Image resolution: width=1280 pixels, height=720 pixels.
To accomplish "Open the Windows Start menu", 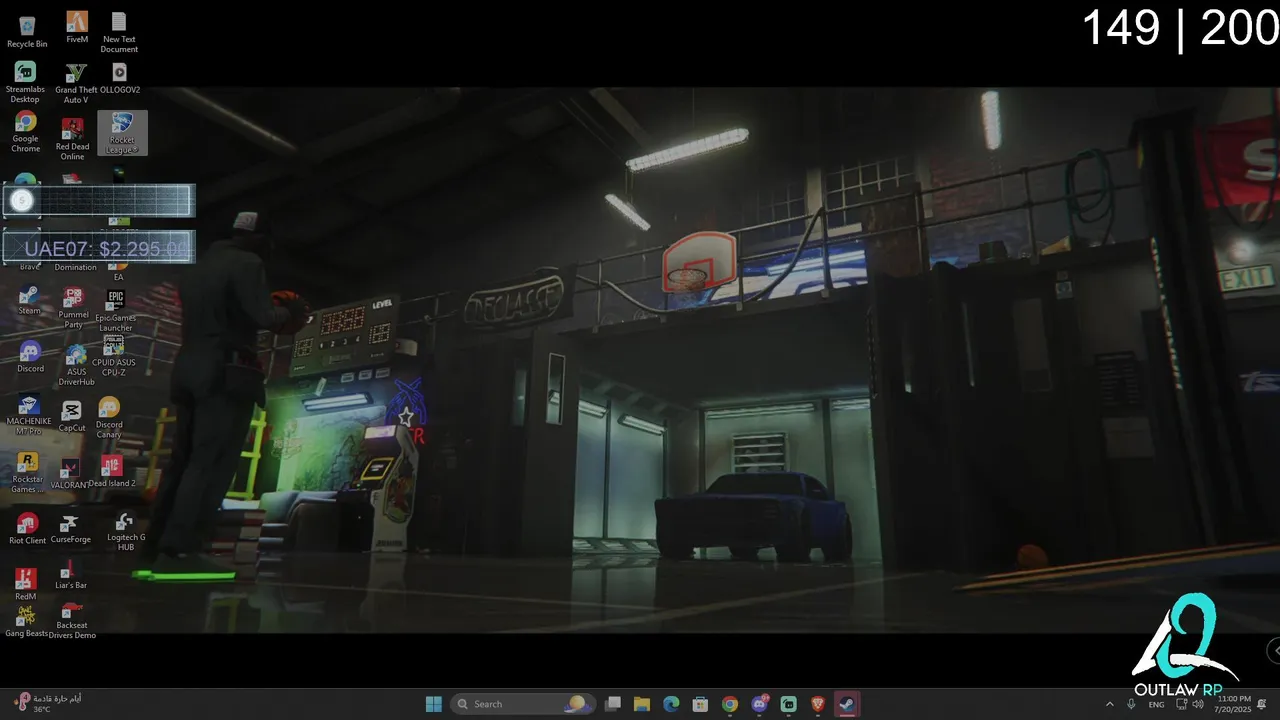I will 434,704.
